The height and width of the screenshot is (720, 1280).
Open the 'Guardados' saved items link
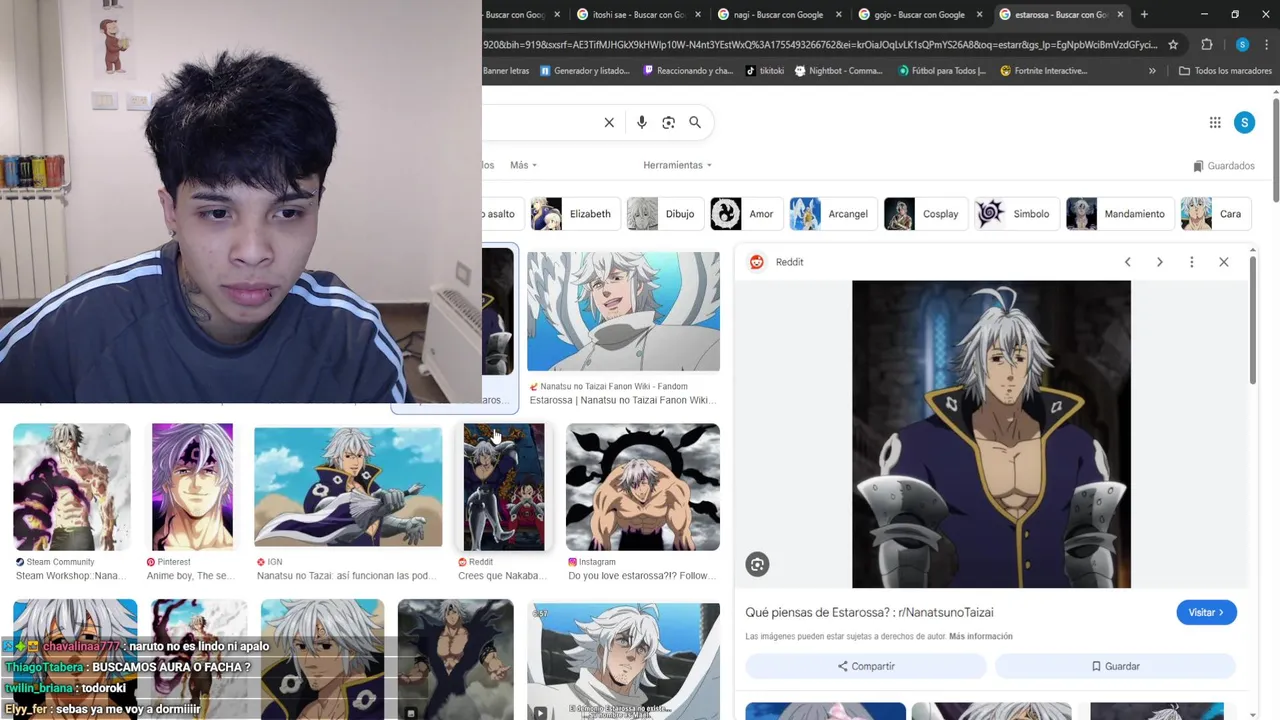[1224, 166]
